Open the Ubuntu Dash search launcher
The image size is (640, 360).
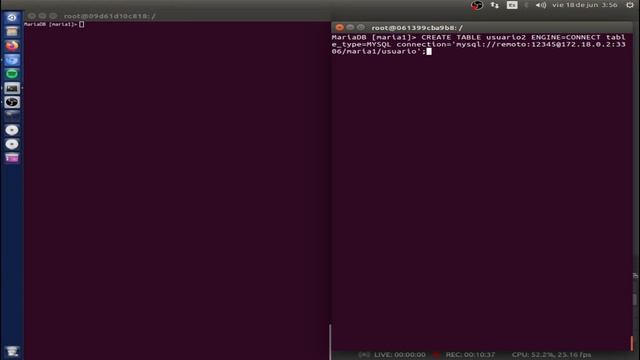point(12,17)
